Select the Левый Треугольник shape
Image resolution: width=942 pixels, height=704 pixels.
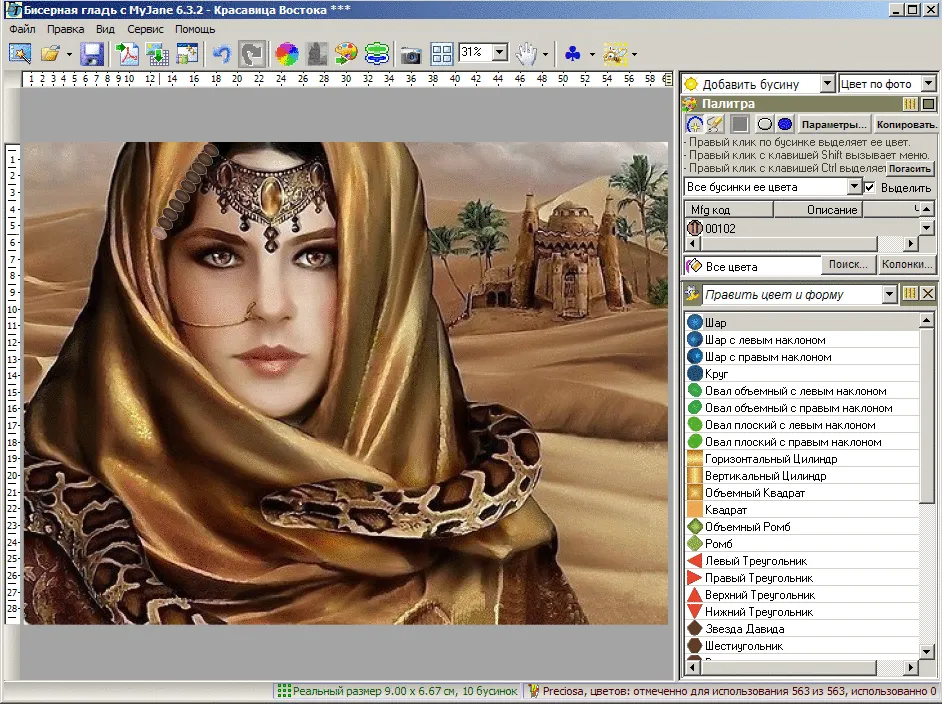coord(802,560)
